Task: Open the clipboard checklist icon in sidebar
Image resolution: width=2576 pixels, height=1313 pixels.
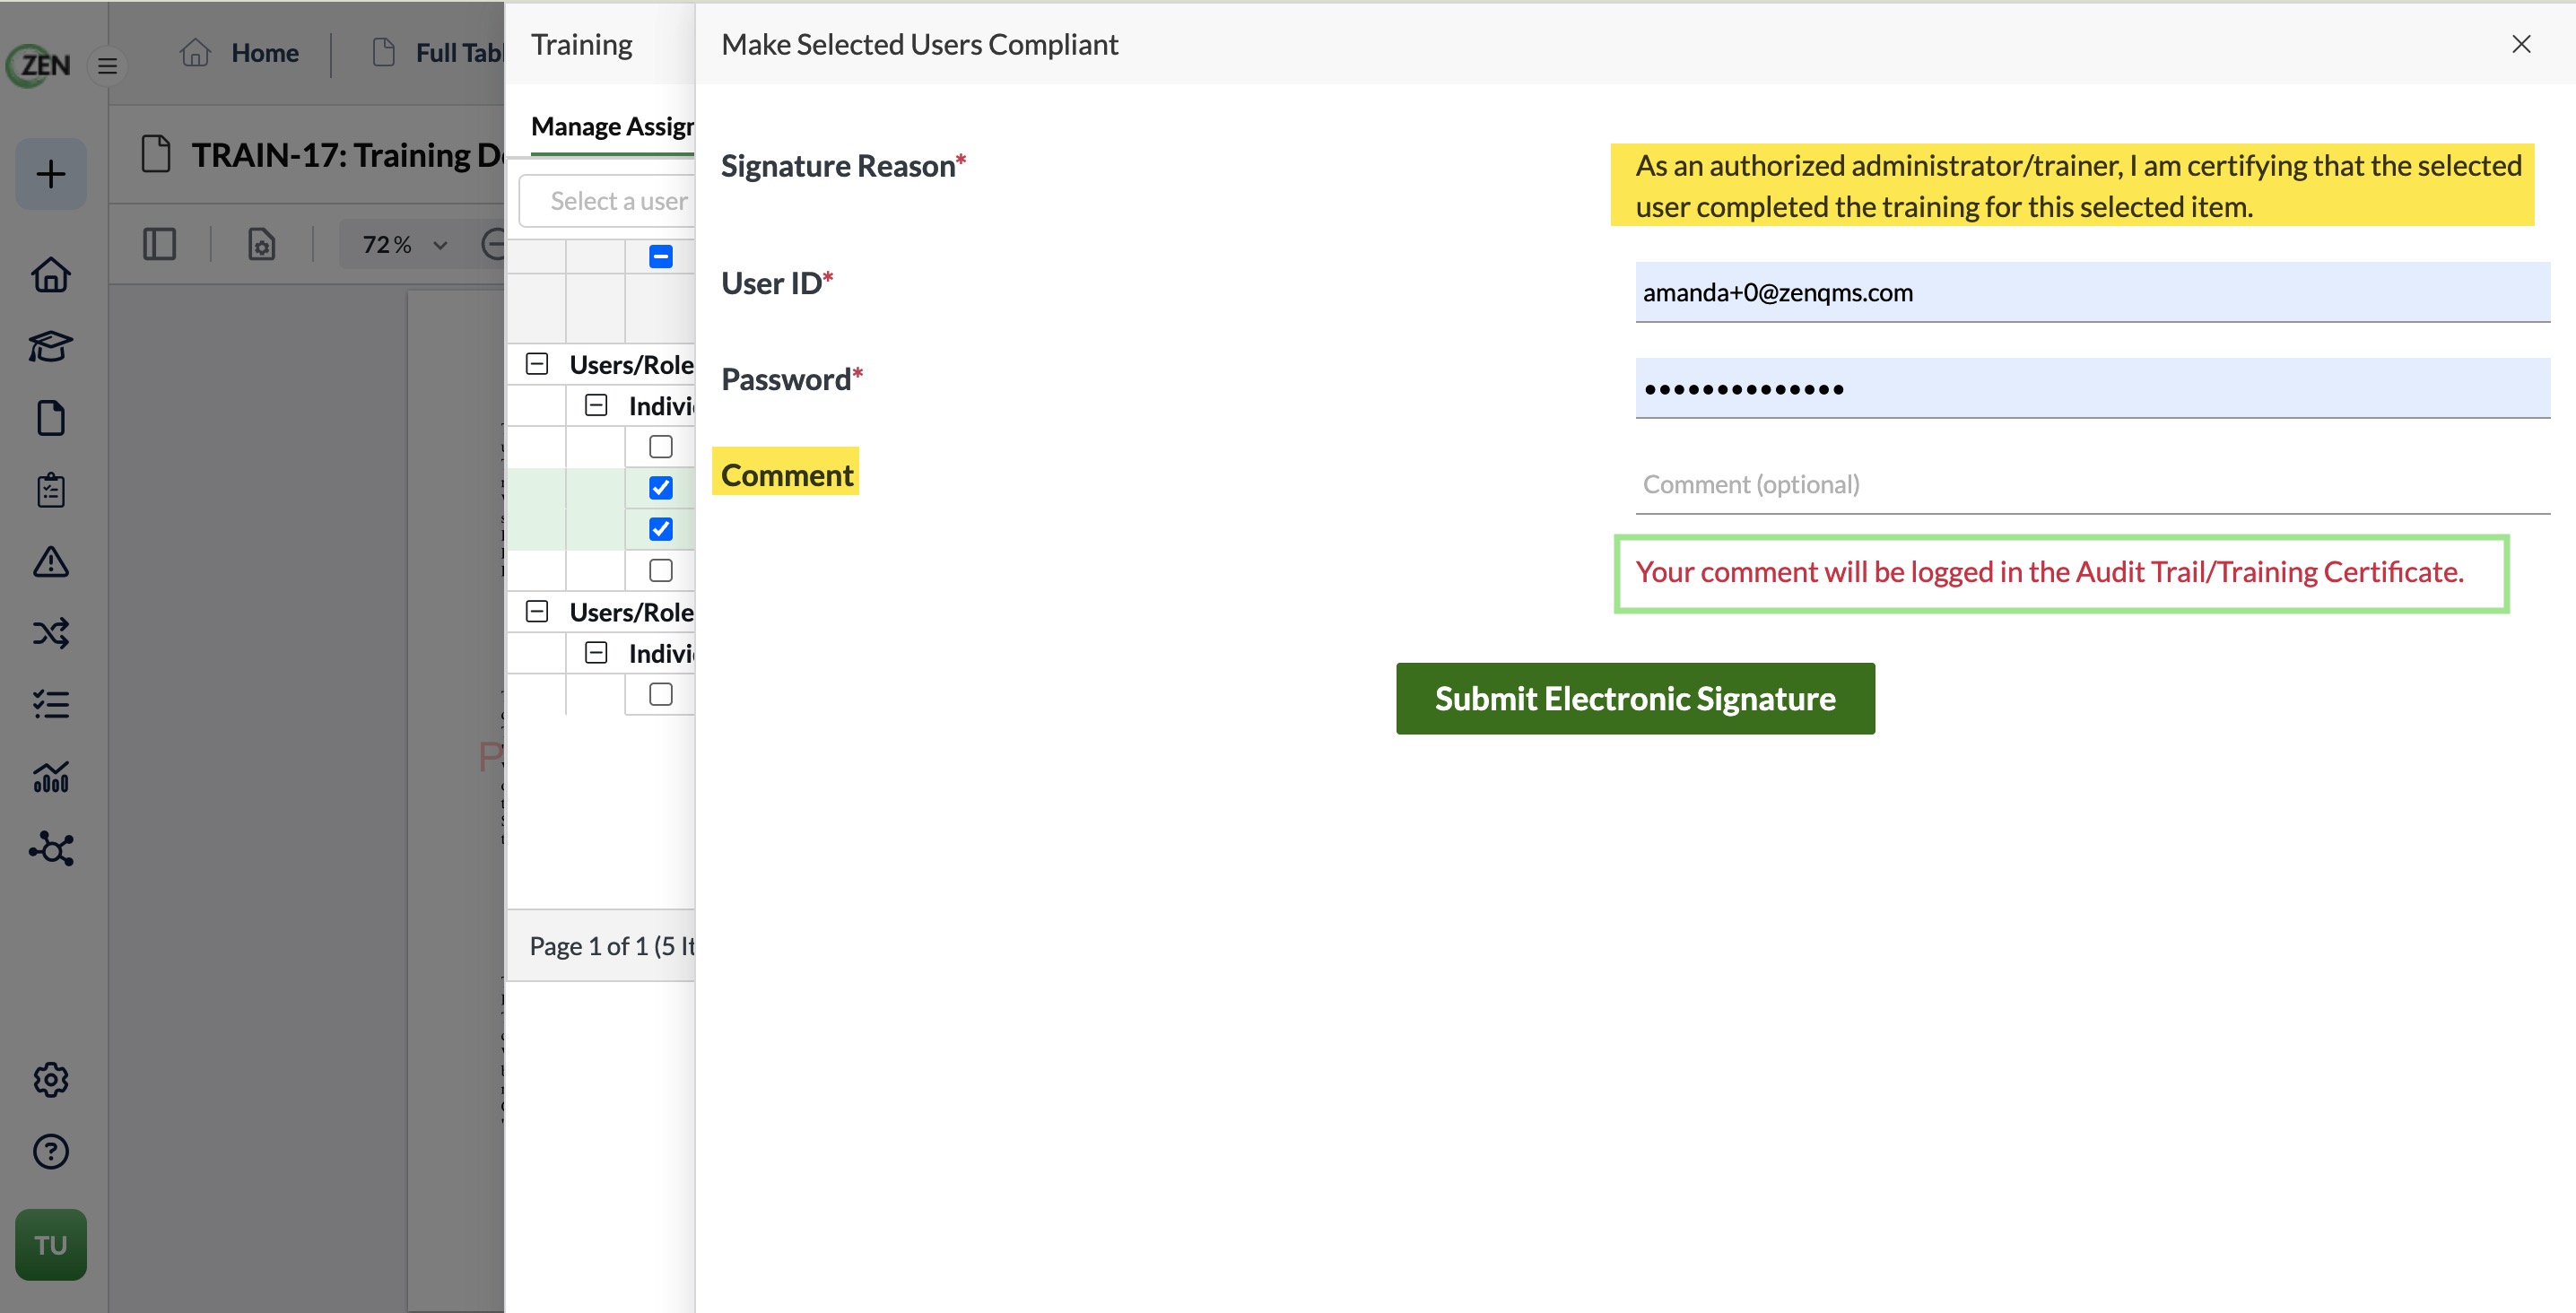Action: point(51,490)
